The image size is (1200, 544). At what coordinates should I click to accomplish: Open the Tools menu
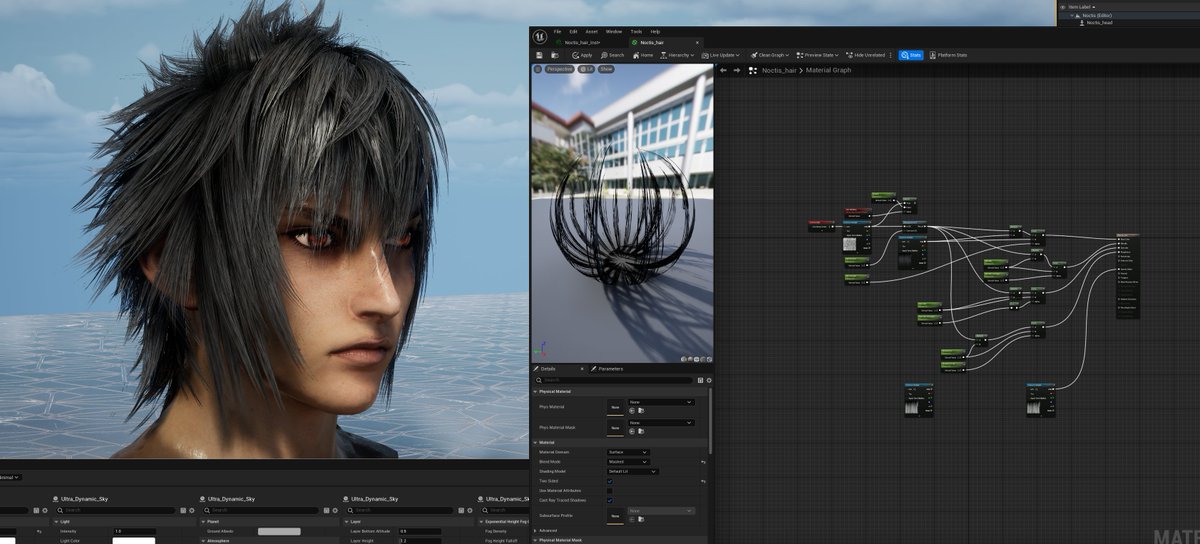click(636, 32)
